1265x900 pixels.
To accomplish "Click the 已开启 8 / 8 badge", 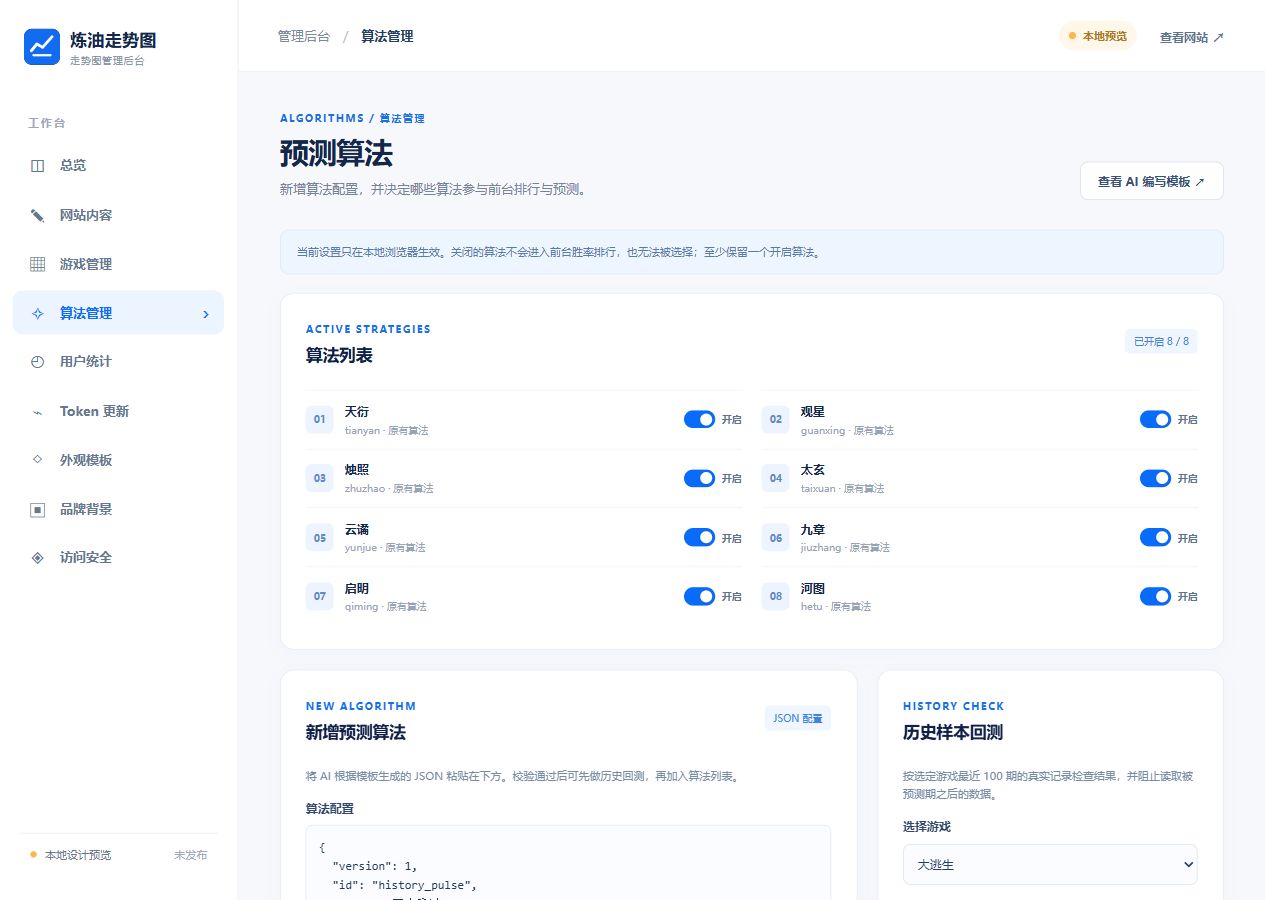I will [x=1161, y=342].
